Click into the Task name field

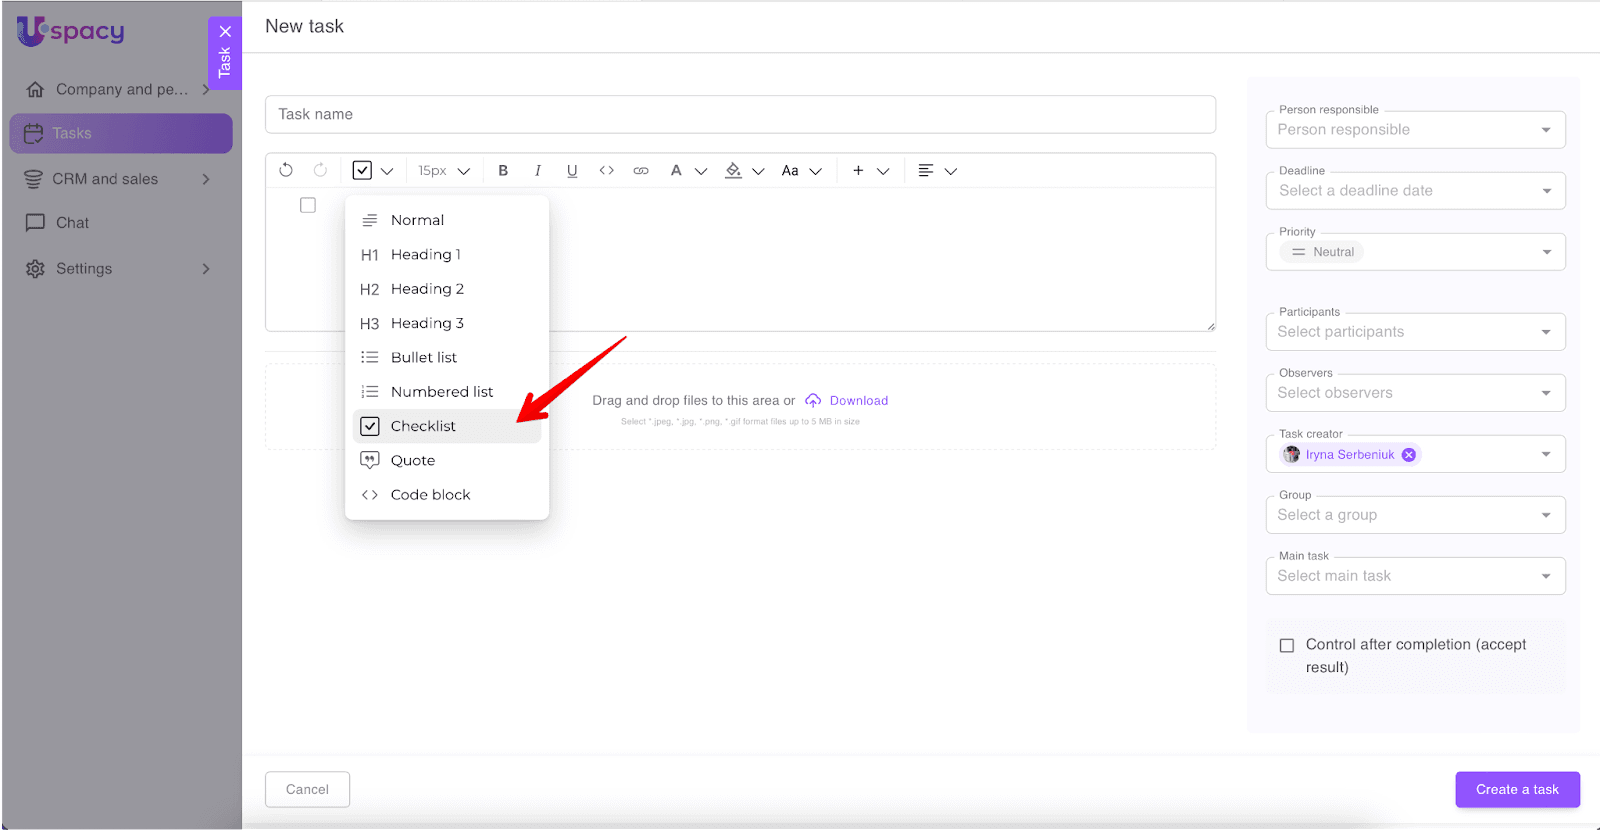pyautogui.click(x=740, y=114)
